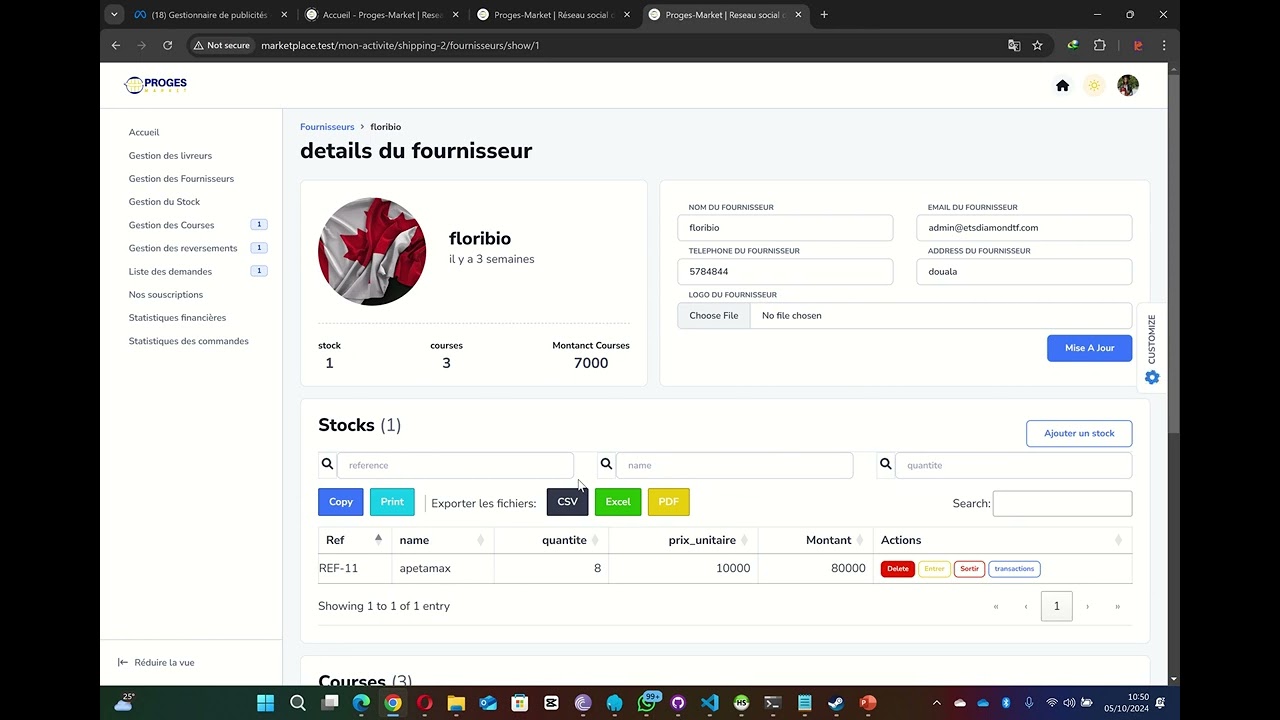Viewport: 1280px width, 720px height.
Task: Open GitHub Desktop from the taskbar
Action: [x=678, y=703]
